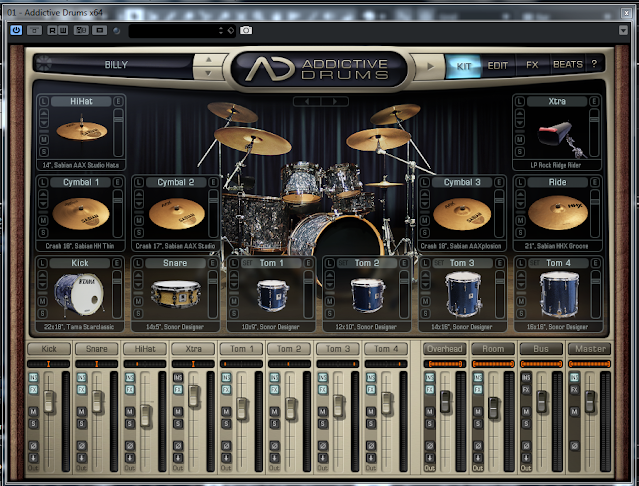Select next HiHat sample with slot down arrow

tap(44, 124)
